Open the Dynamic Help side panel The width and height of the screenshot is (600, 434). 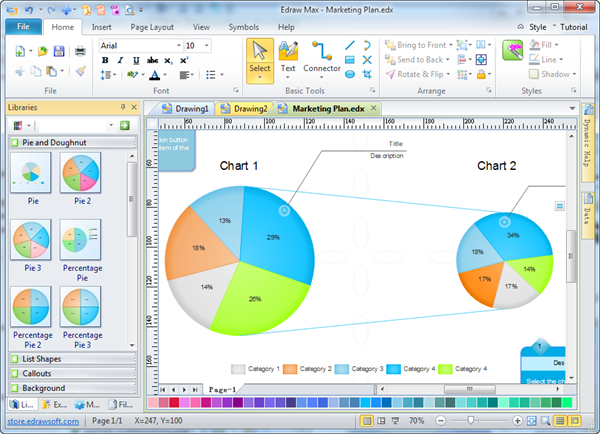(x=587, y=142)
